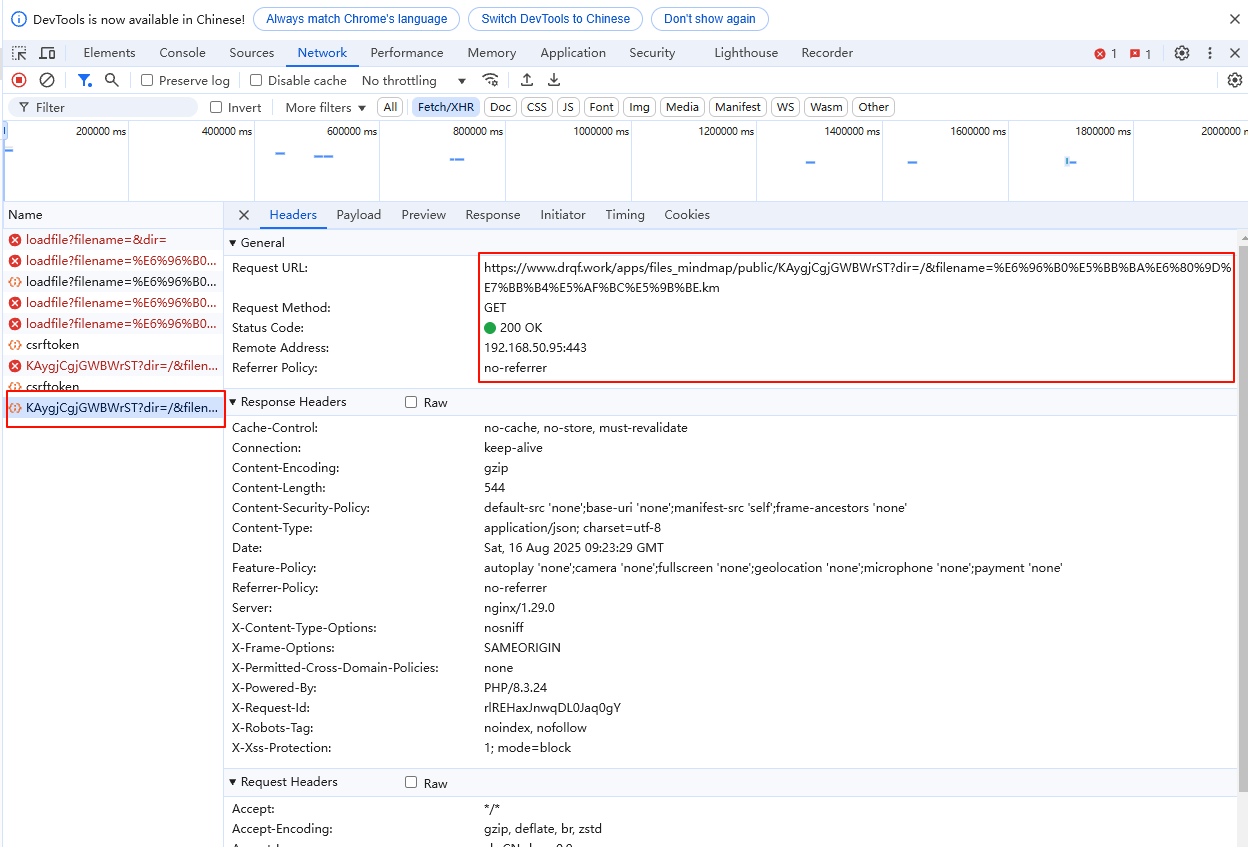Select the first csrftoken request

point(112,345)
